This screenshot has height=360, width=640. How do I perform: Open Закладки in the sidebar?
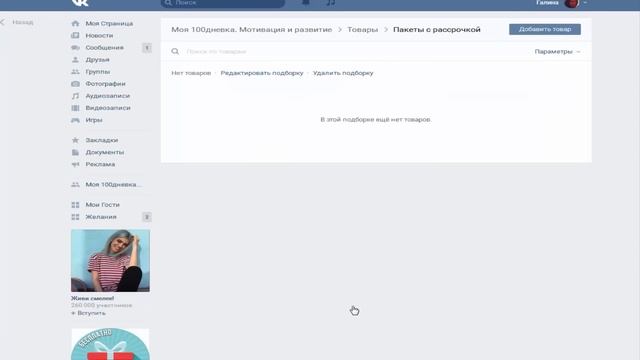pyautogui.click(x=102, y=140)
